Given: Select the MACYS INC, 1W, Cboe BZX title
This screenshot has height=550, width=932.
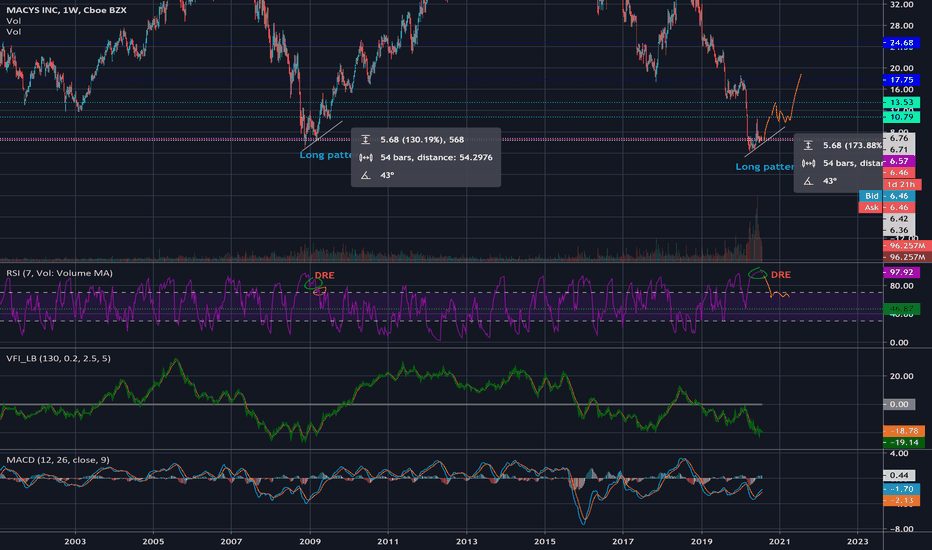Looking at the screenshot, I should 66,10.
